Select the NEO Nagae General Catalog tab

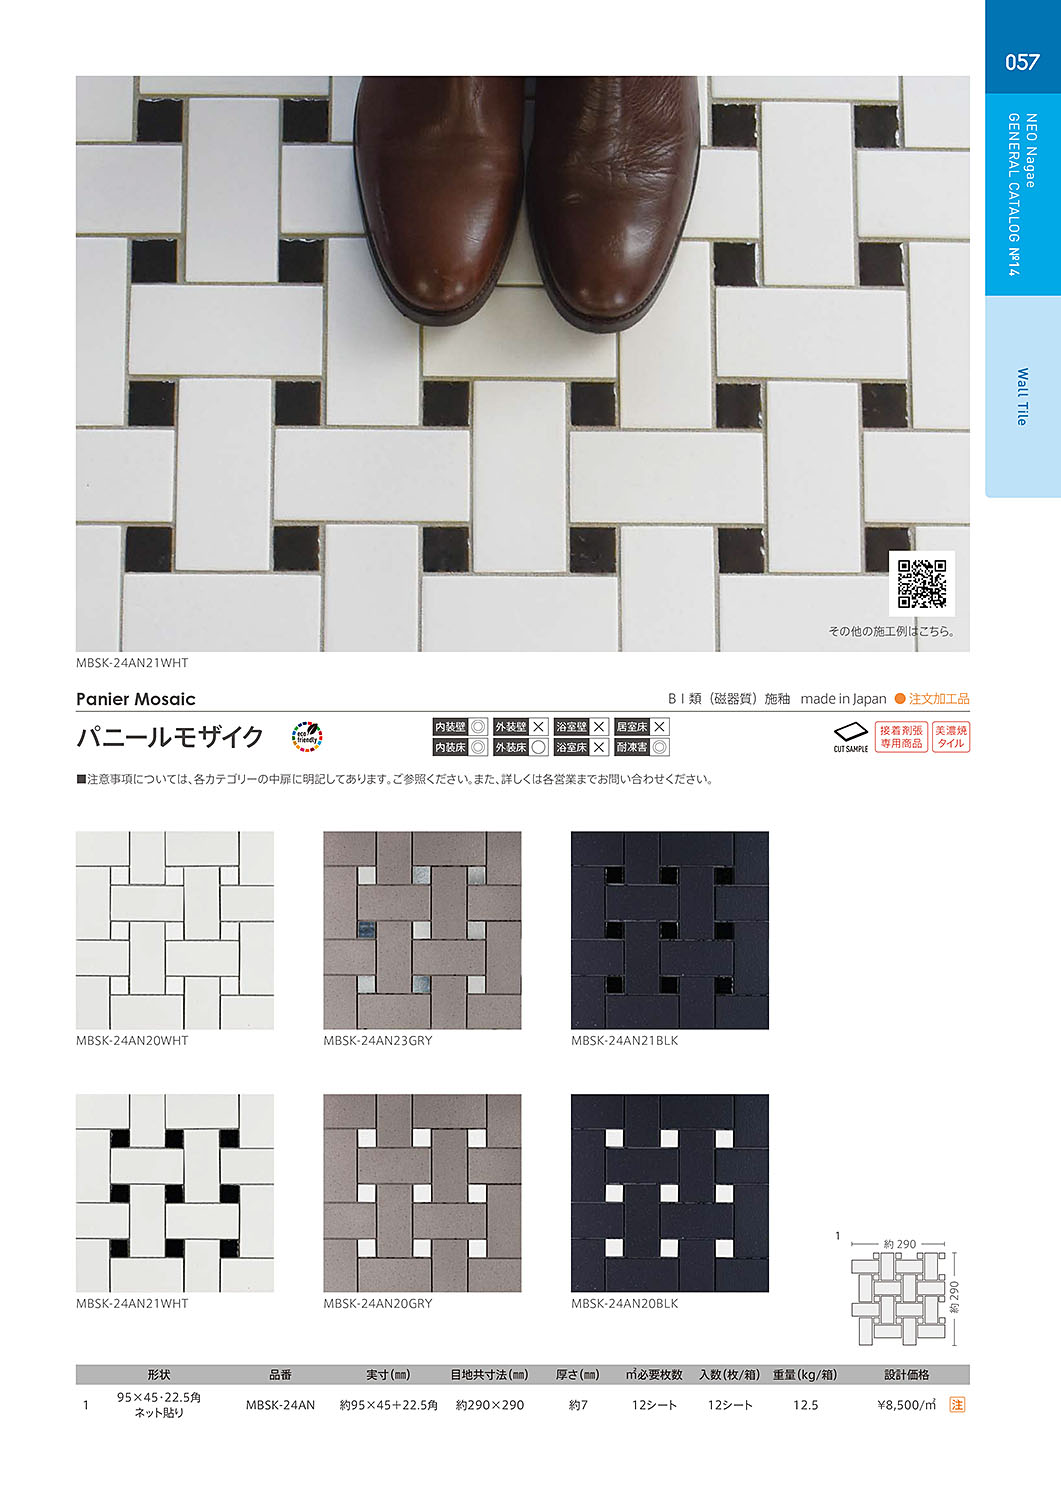[1023, 195]
